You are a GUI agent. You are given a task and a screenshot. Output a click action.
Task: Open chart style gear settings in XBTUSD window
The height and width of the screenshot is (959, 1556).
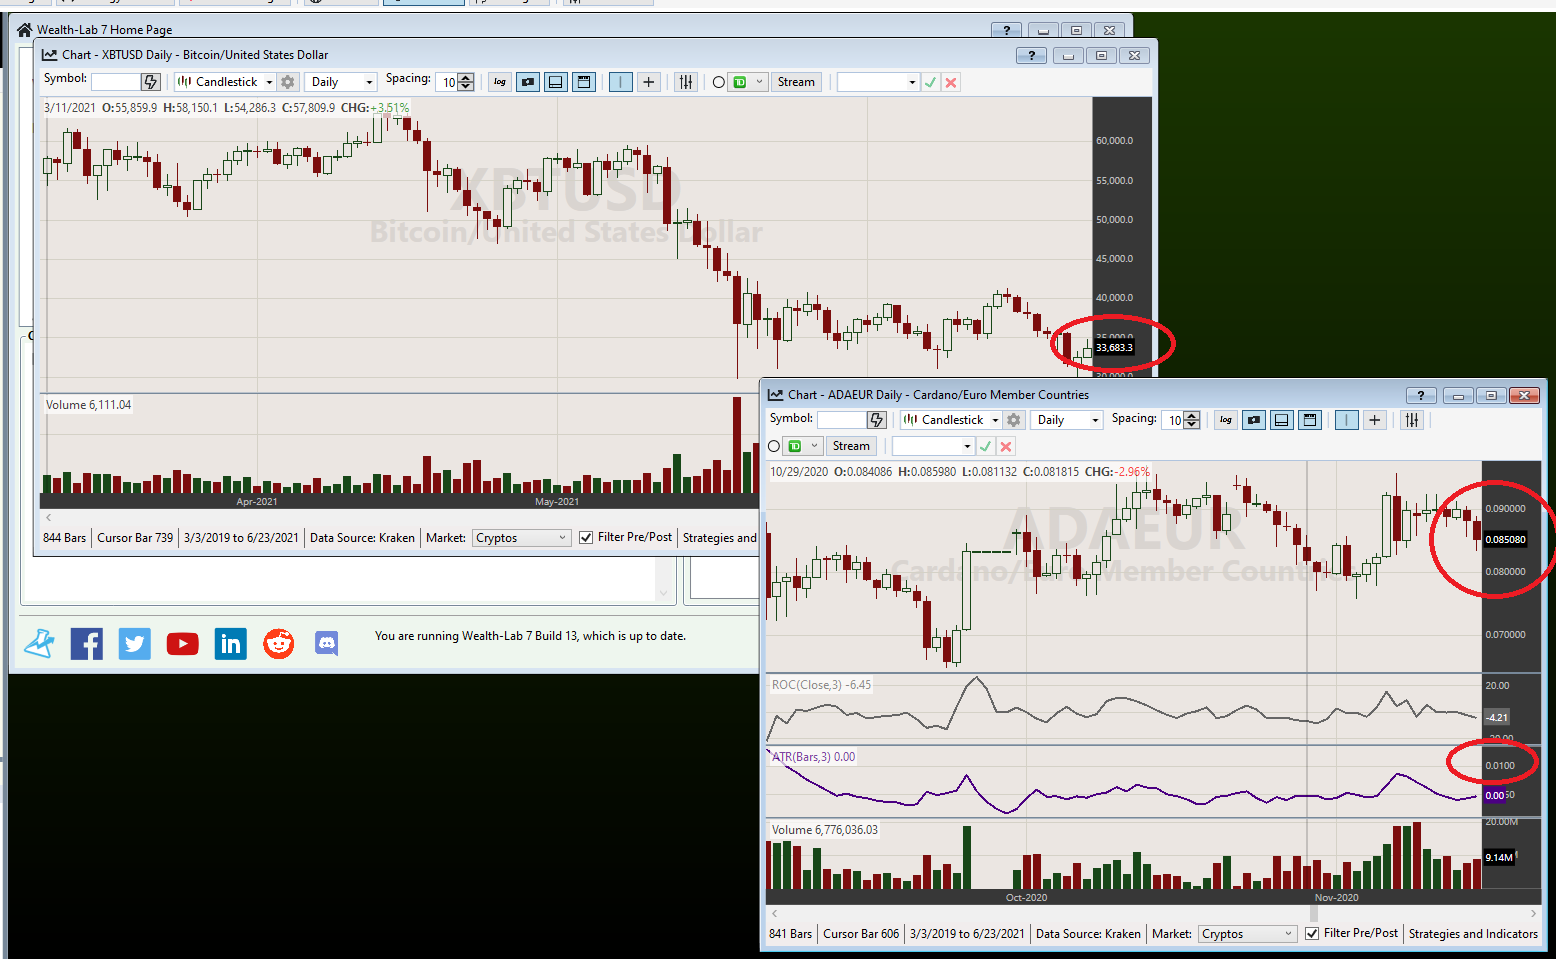pyautogui.click(x=288, y=82)
